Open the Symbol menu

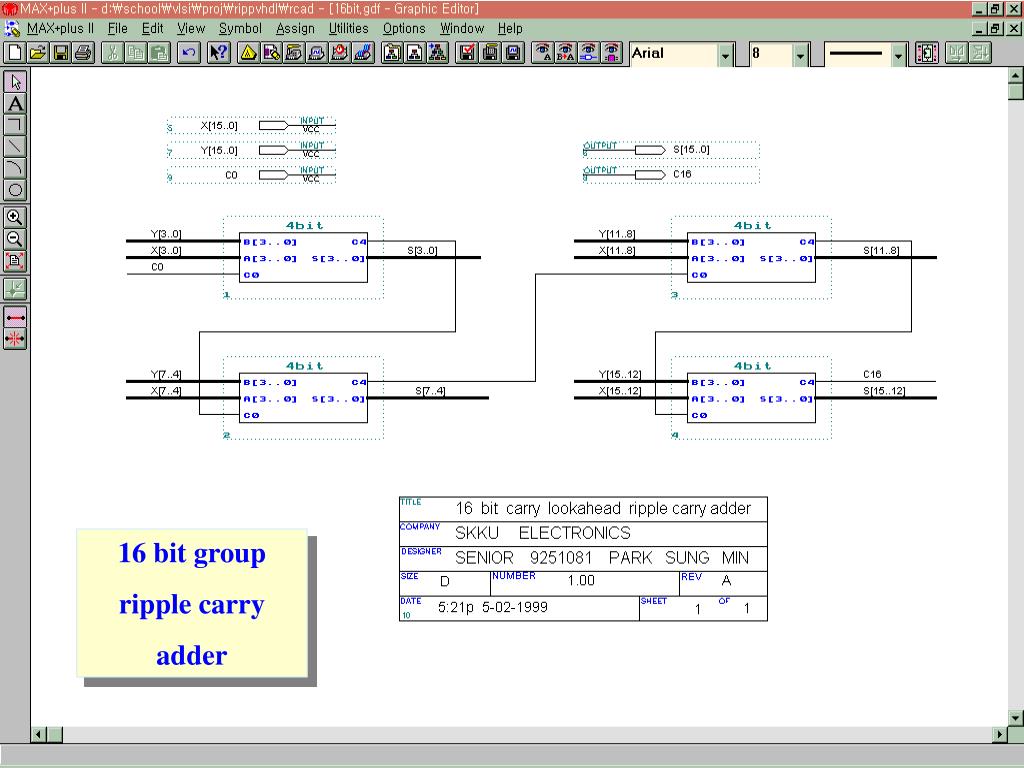240,28
